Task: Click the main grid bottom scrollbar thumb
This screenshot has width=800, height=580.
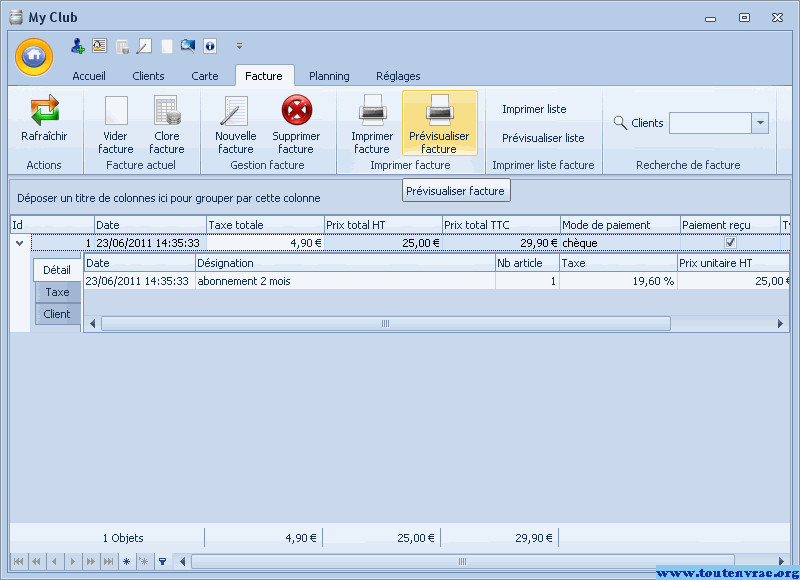Action: [462, 562]
